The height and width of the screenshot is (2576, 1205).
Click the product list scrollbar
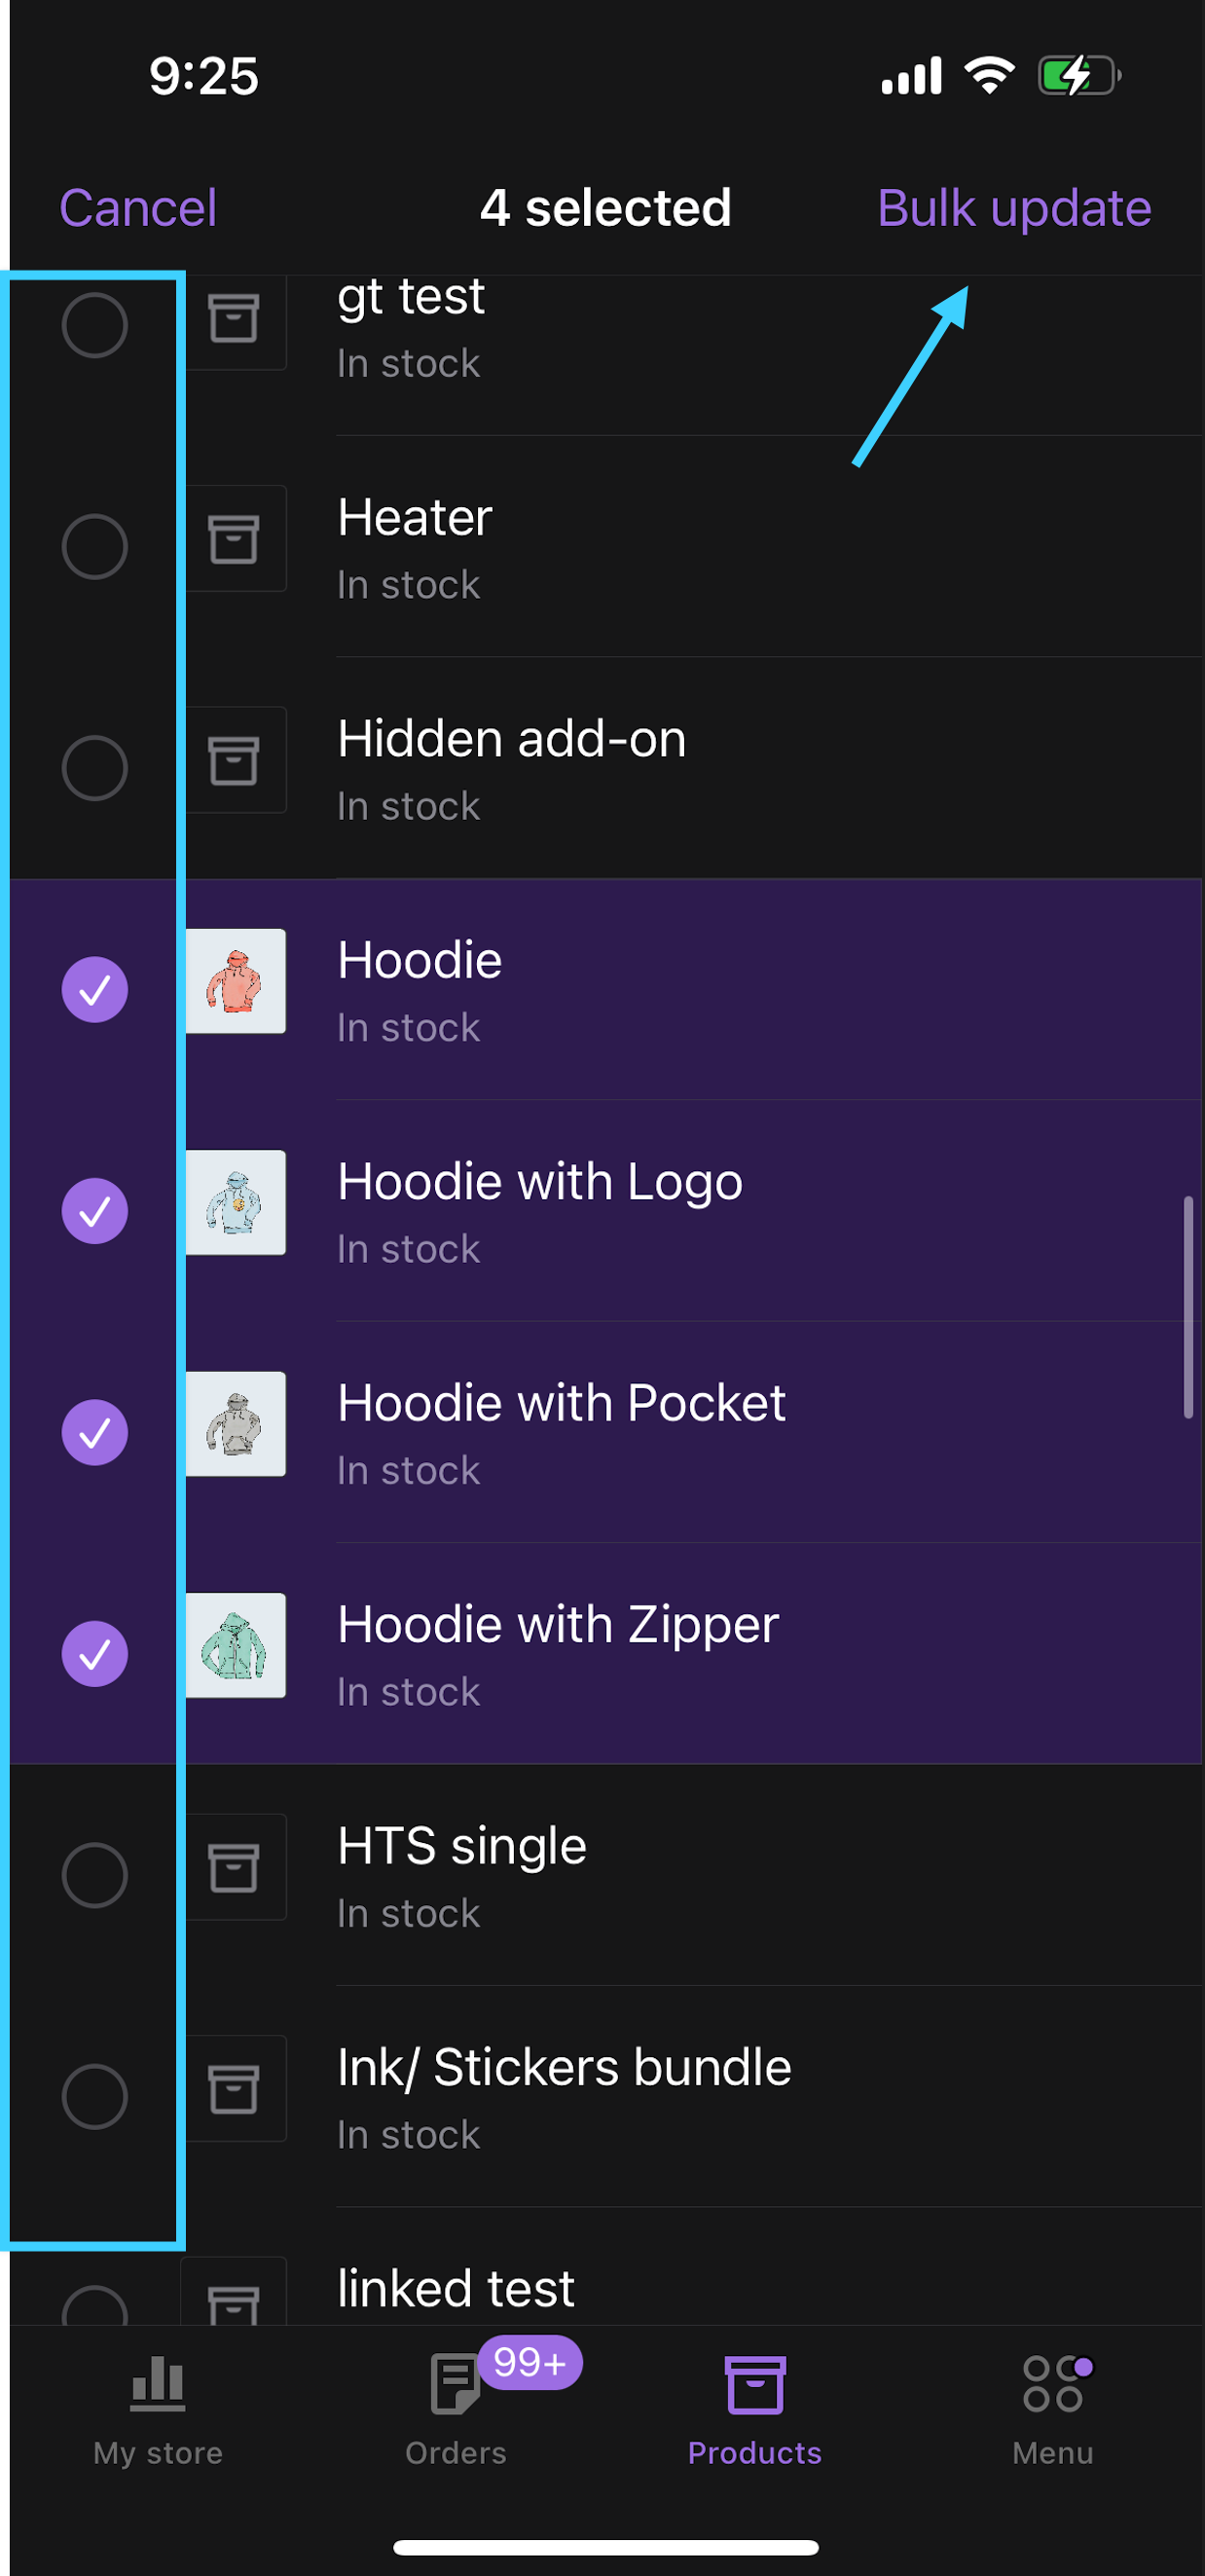[x=1188, y=1306]
